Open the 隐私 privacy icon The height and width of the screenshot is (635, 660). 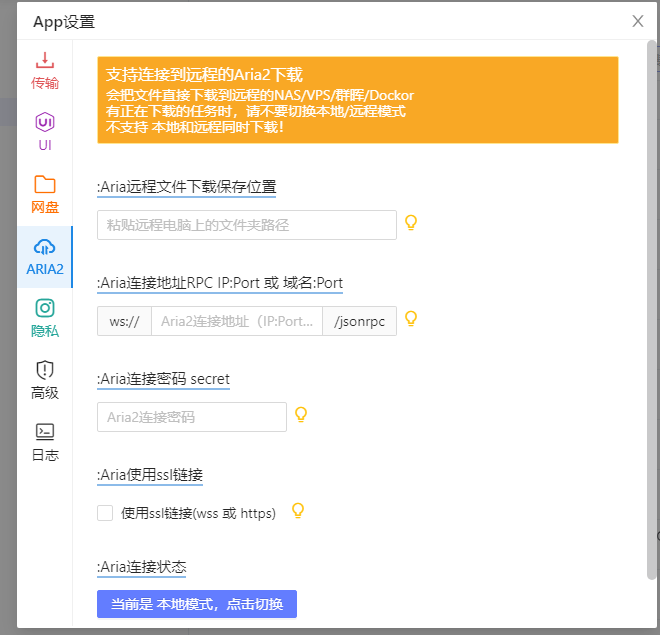(45, 309)
